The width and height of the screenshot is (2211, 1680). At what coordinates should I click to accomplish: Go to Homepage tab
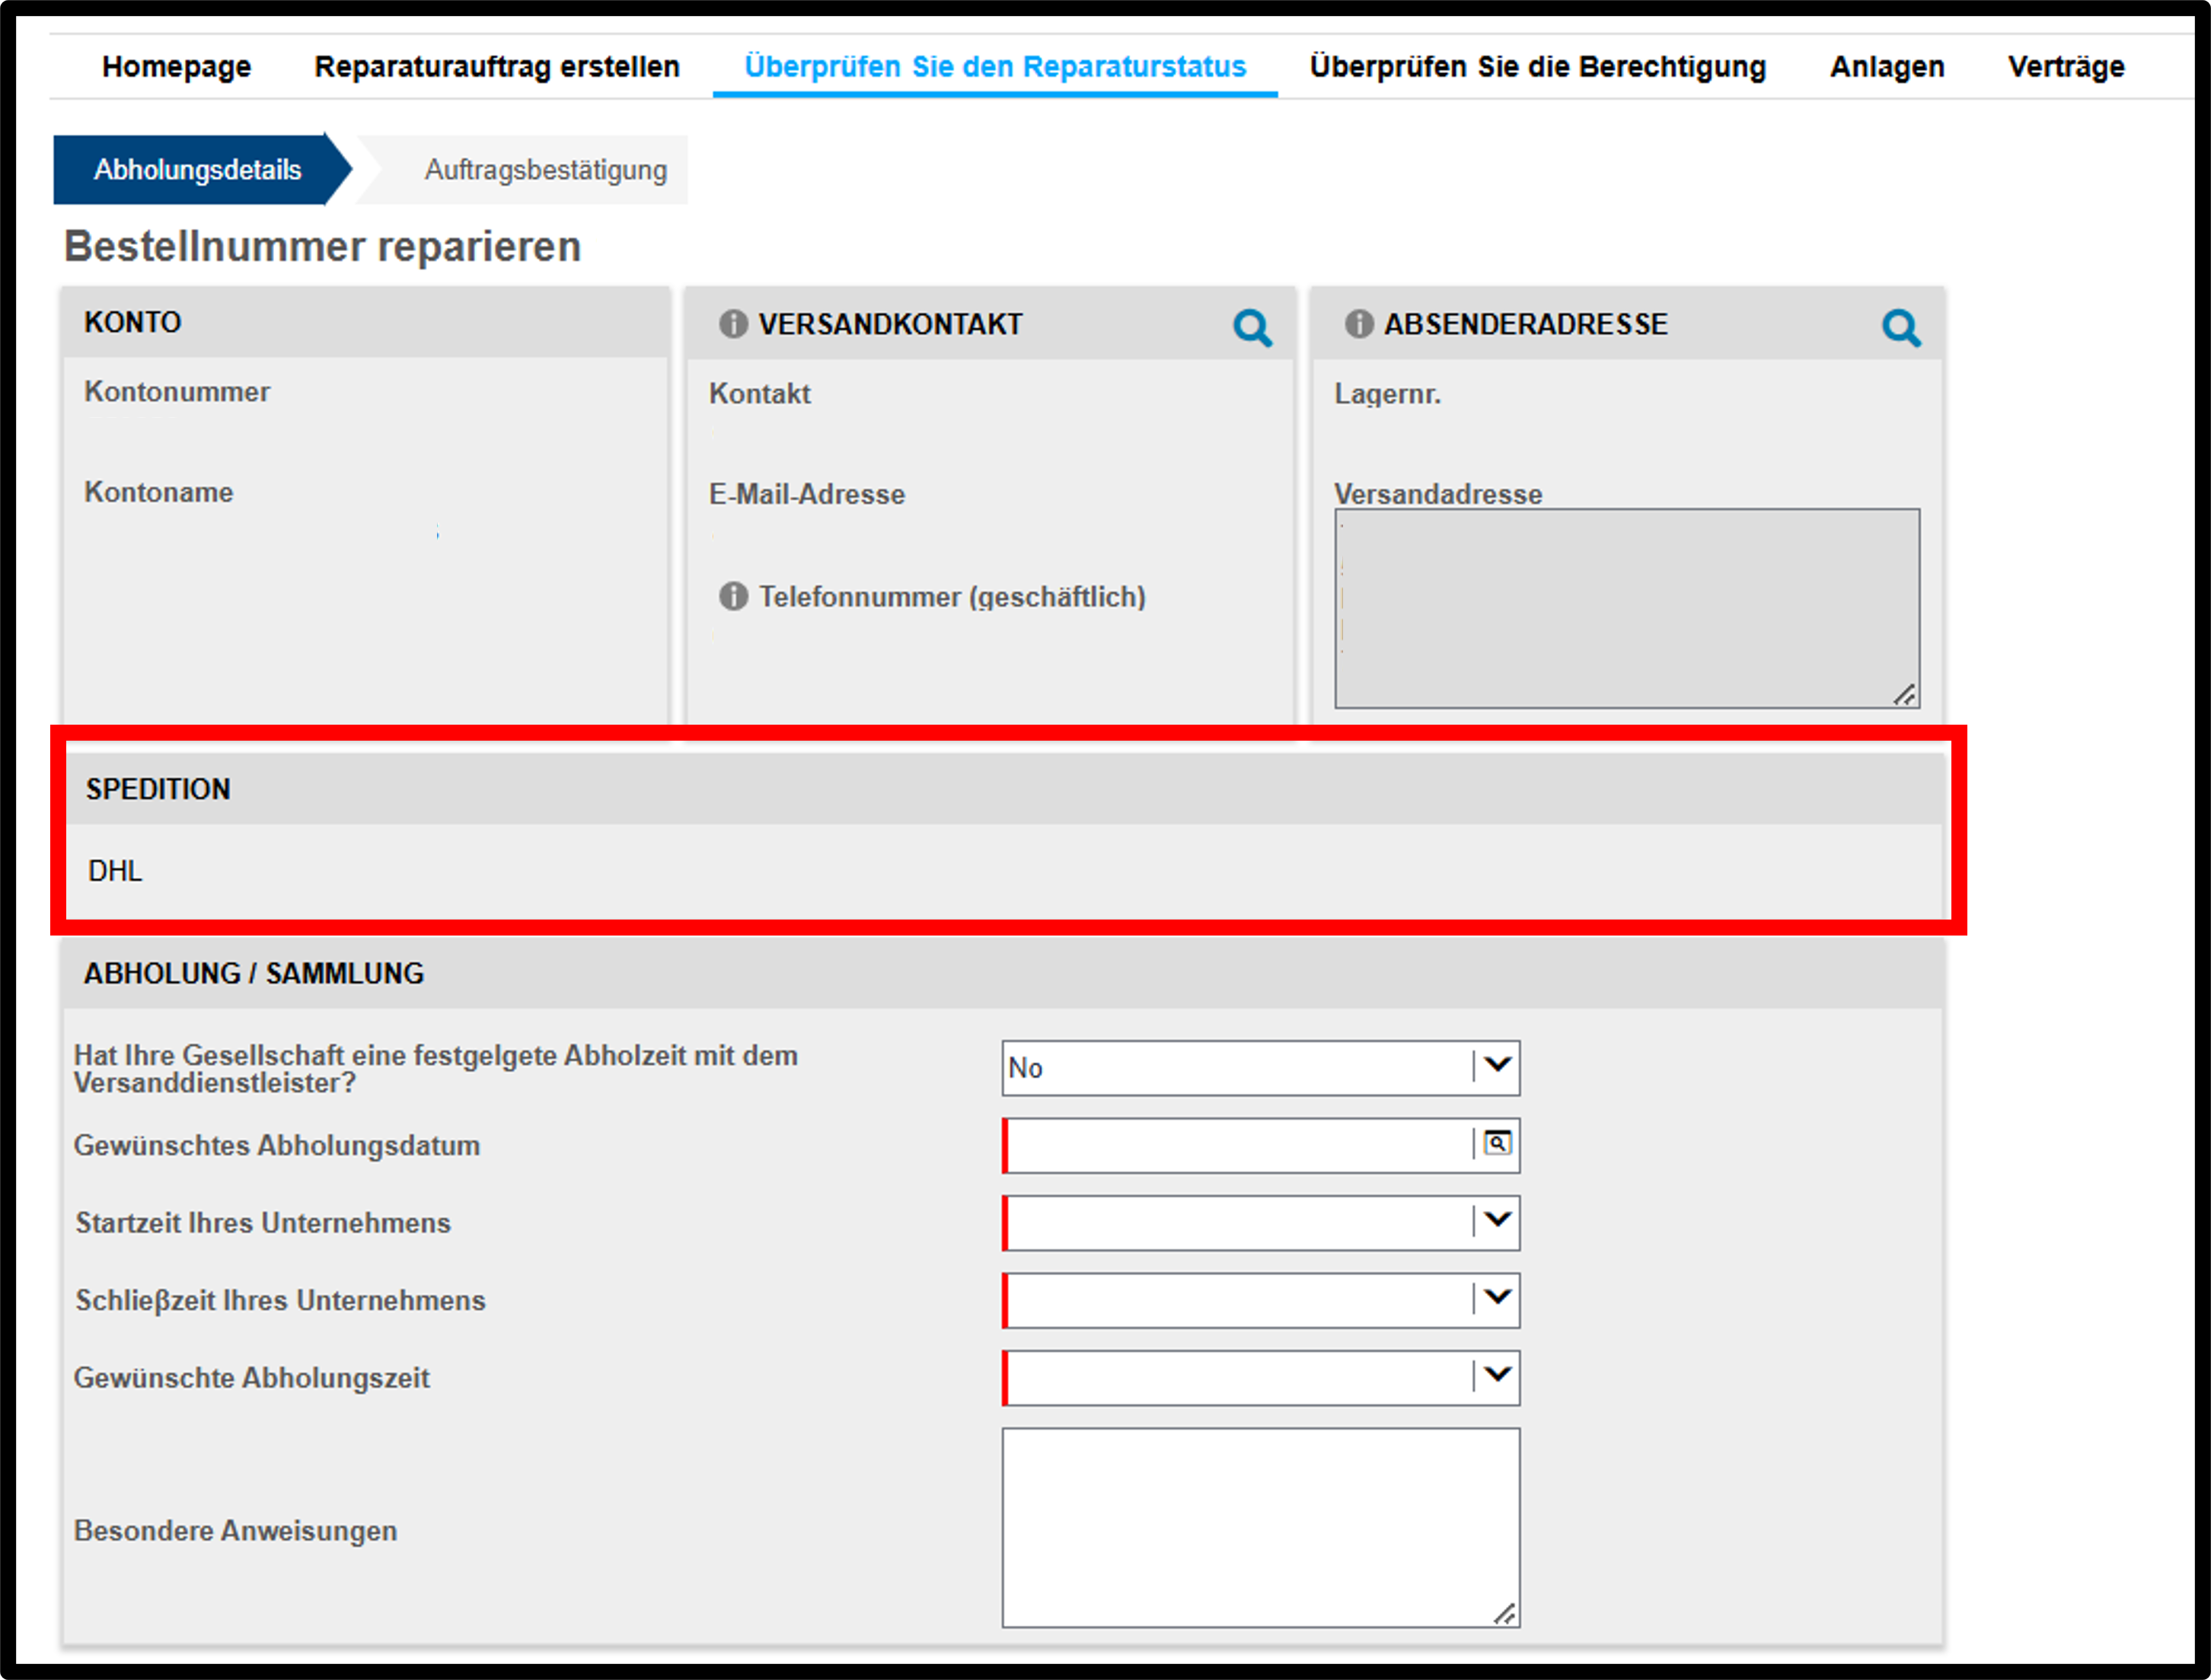pos(176,67)
